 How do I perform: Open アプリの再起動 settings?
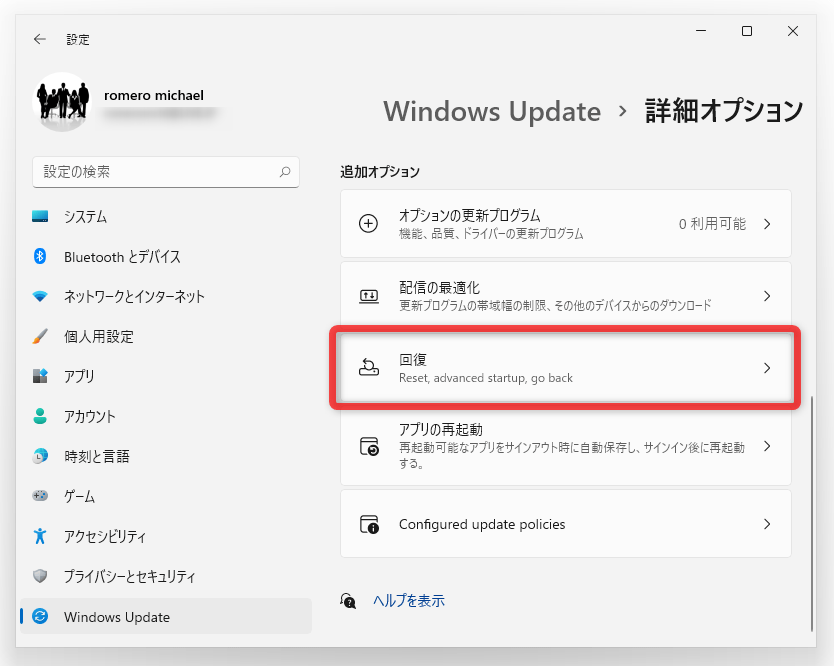pyautogui.click(x=566, y=446)
